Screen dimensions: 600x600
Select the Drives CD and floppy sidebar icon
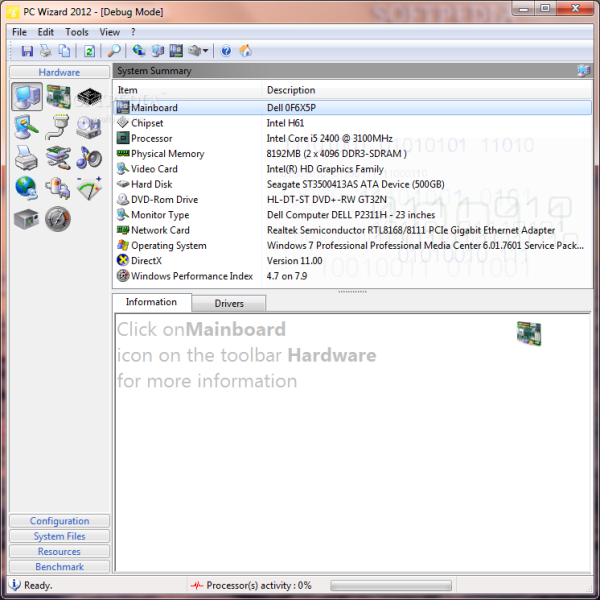coord(89,127)
